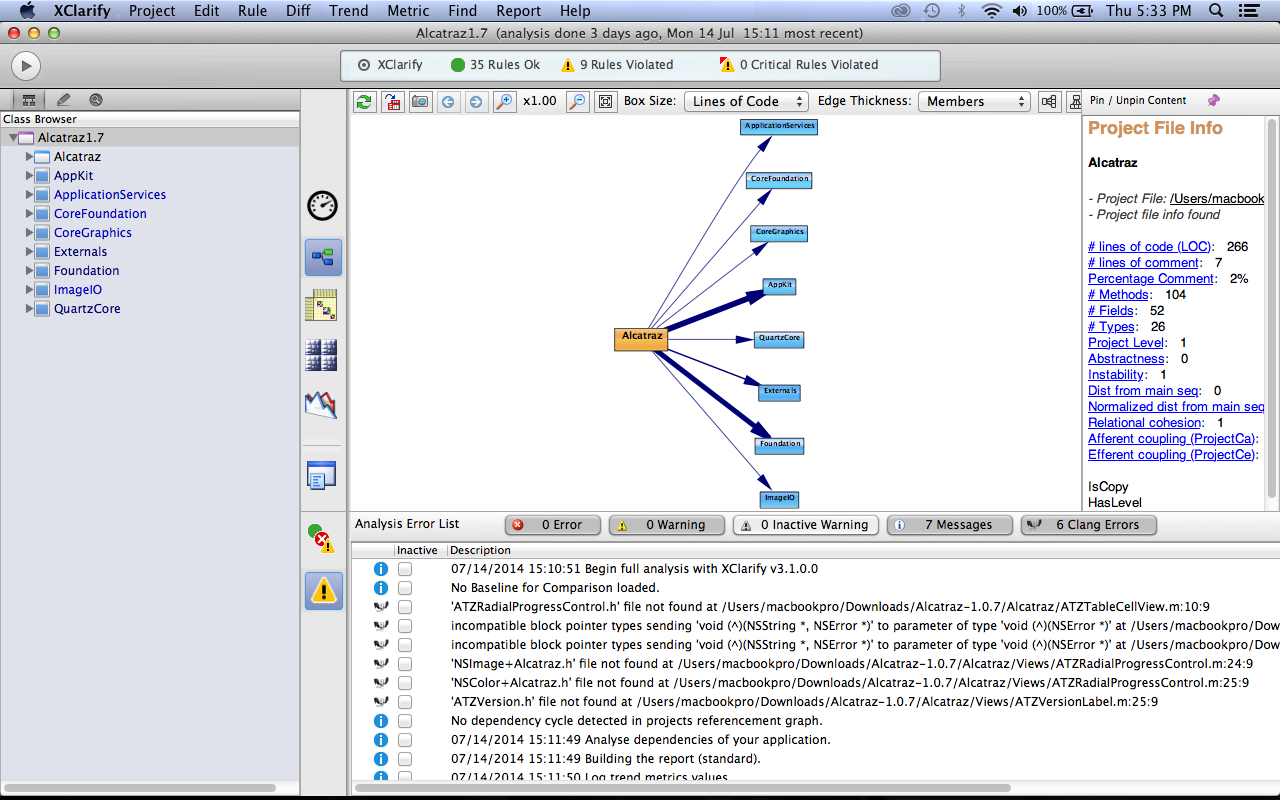Take a graph snapshot with camera icon
Image resolution: width=1280 pixels, height=800 pixels.
tap(421, 101)
